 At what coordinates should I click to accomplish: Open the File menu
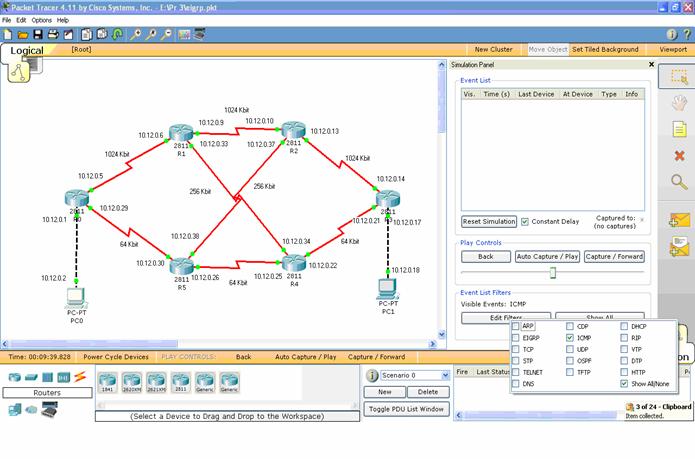[x=7, y=20]
